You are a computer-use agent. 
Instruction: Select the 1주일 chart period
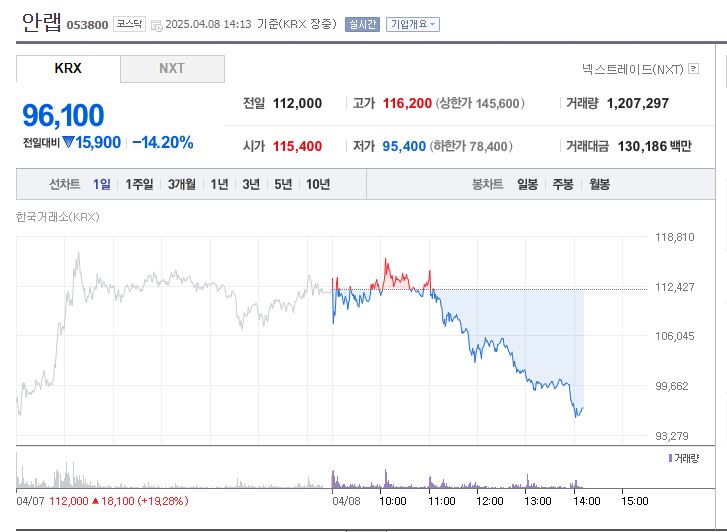pyautogui.click(x=140, y=184)
